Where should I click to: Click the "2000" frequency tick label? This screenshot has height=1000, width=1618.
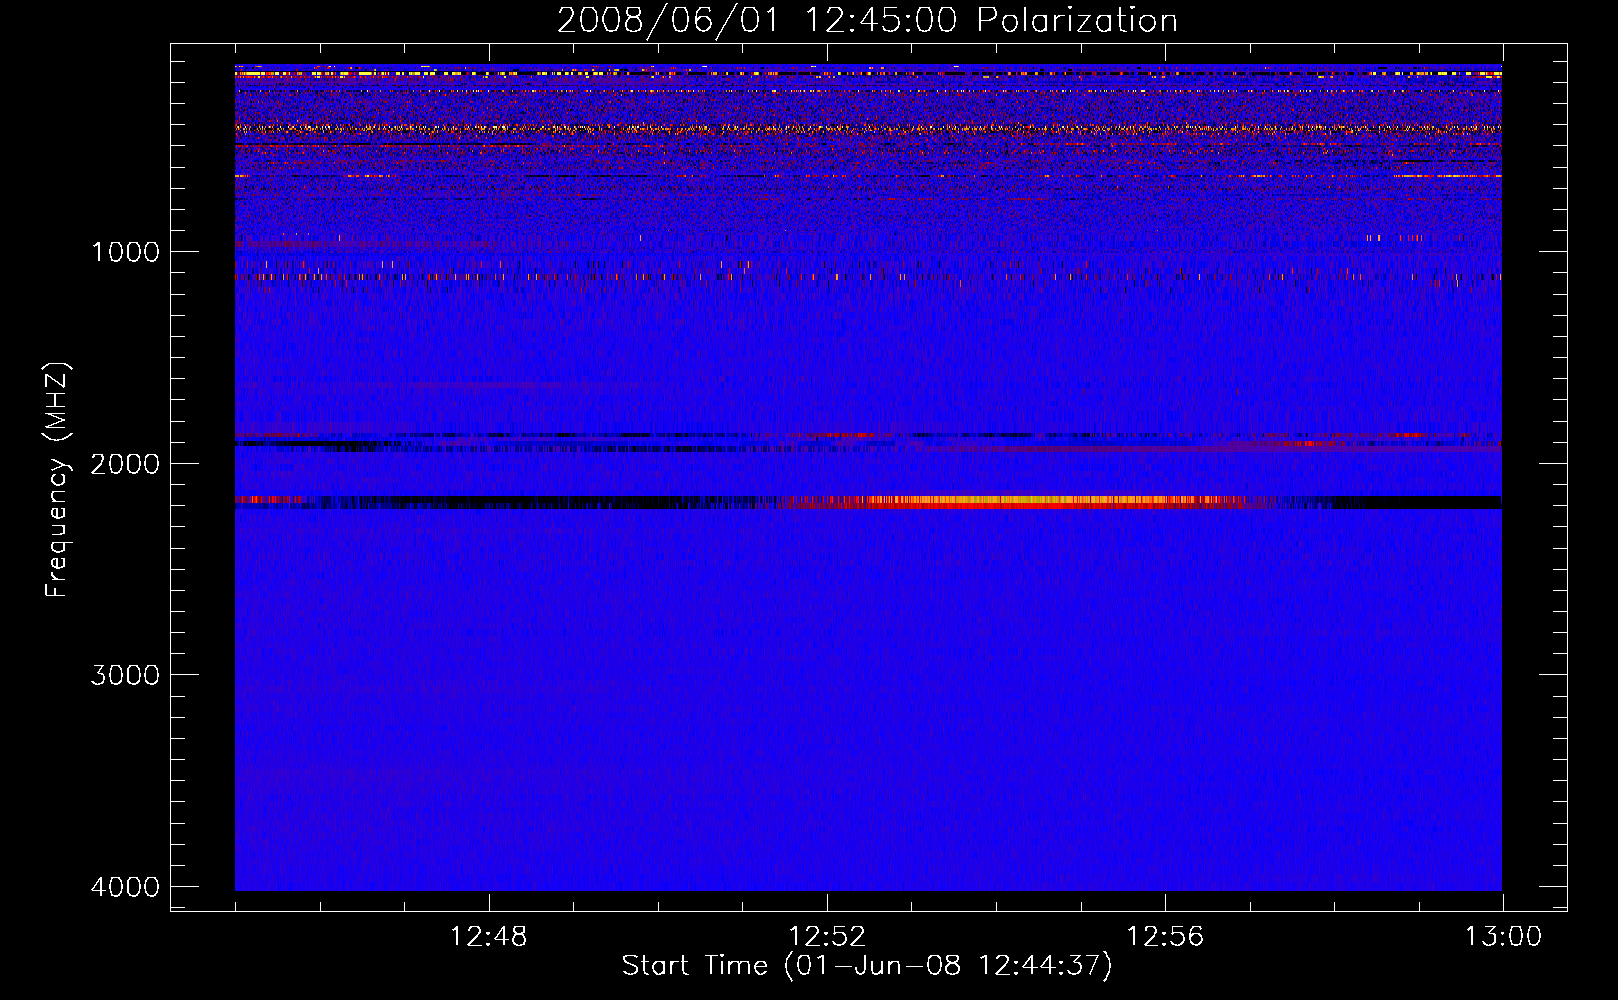pyautogui.click(x=125, y=463)
